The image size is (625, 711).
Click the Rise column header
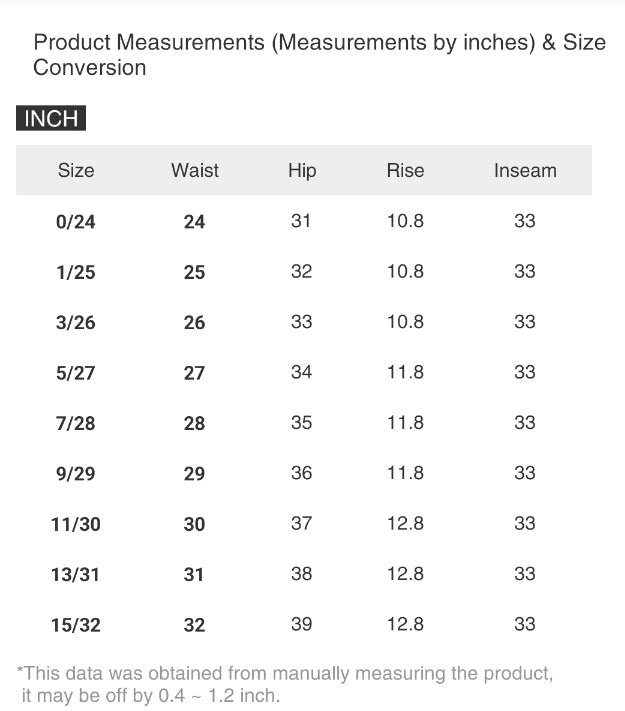pos(405,170)
